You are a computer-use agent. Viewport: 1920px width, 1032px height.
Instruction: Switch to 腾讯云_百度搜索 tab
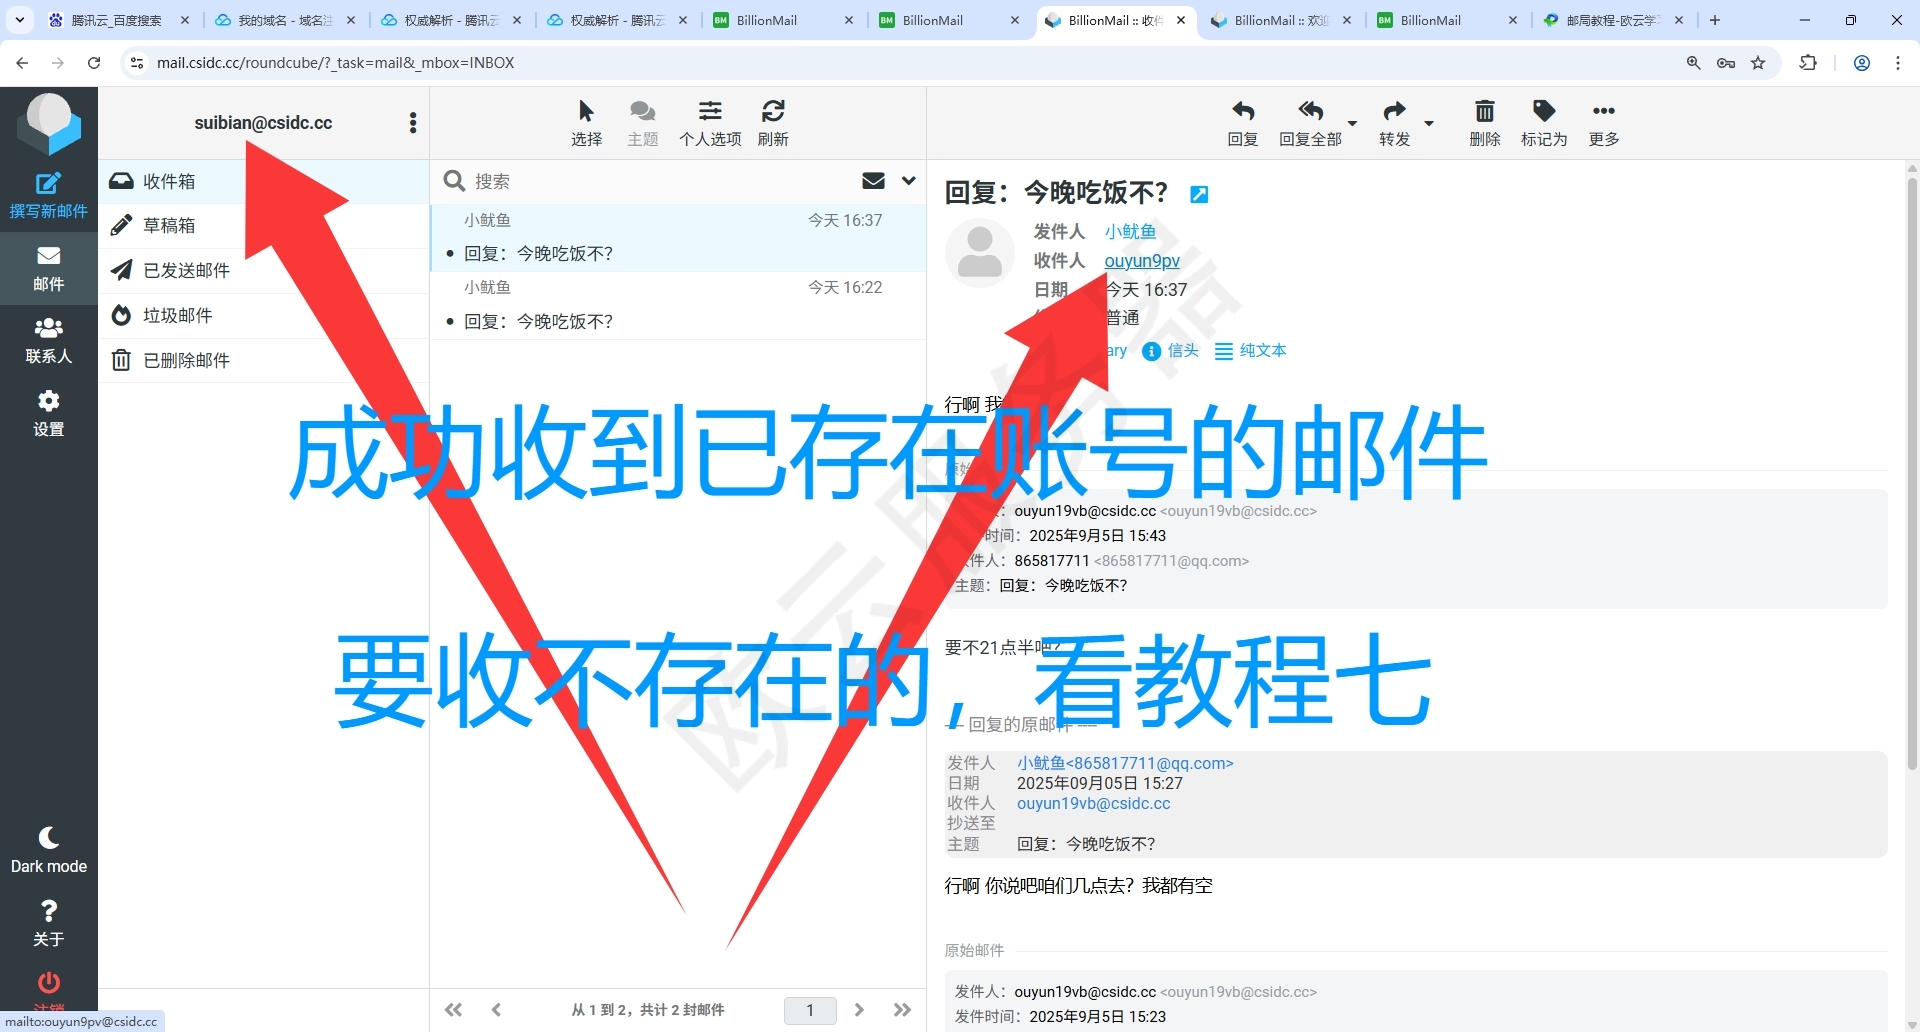pos(117,20)
